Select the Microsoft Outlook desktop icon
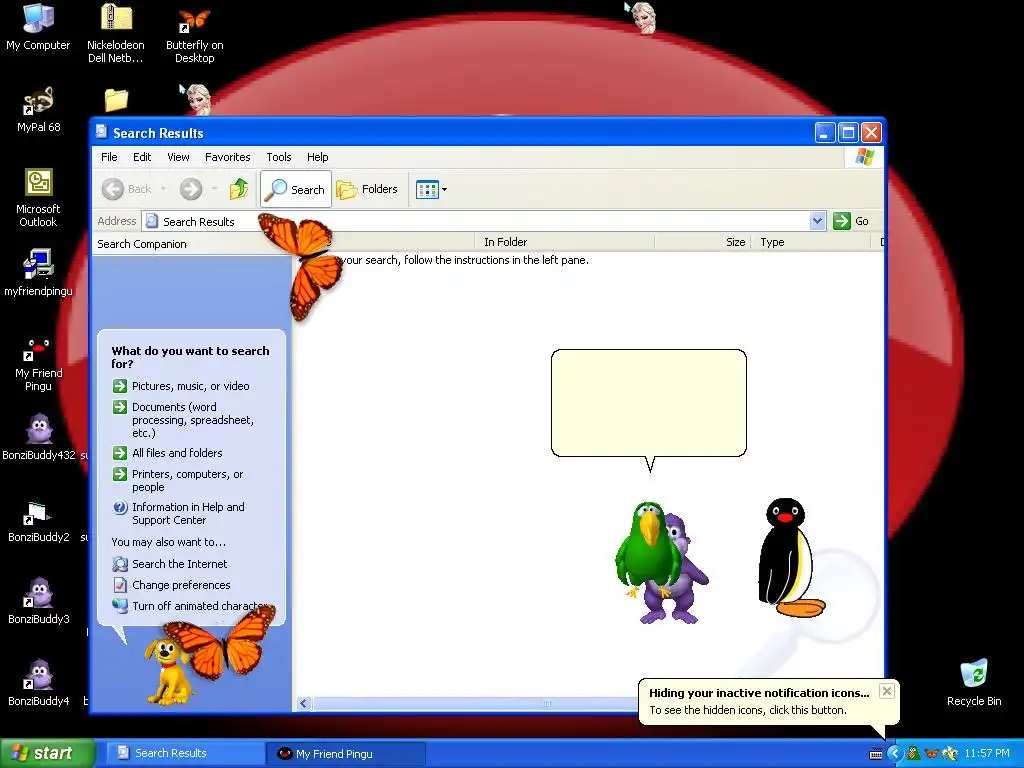Screen dimensions: 1024x768 tap(38, 198)
